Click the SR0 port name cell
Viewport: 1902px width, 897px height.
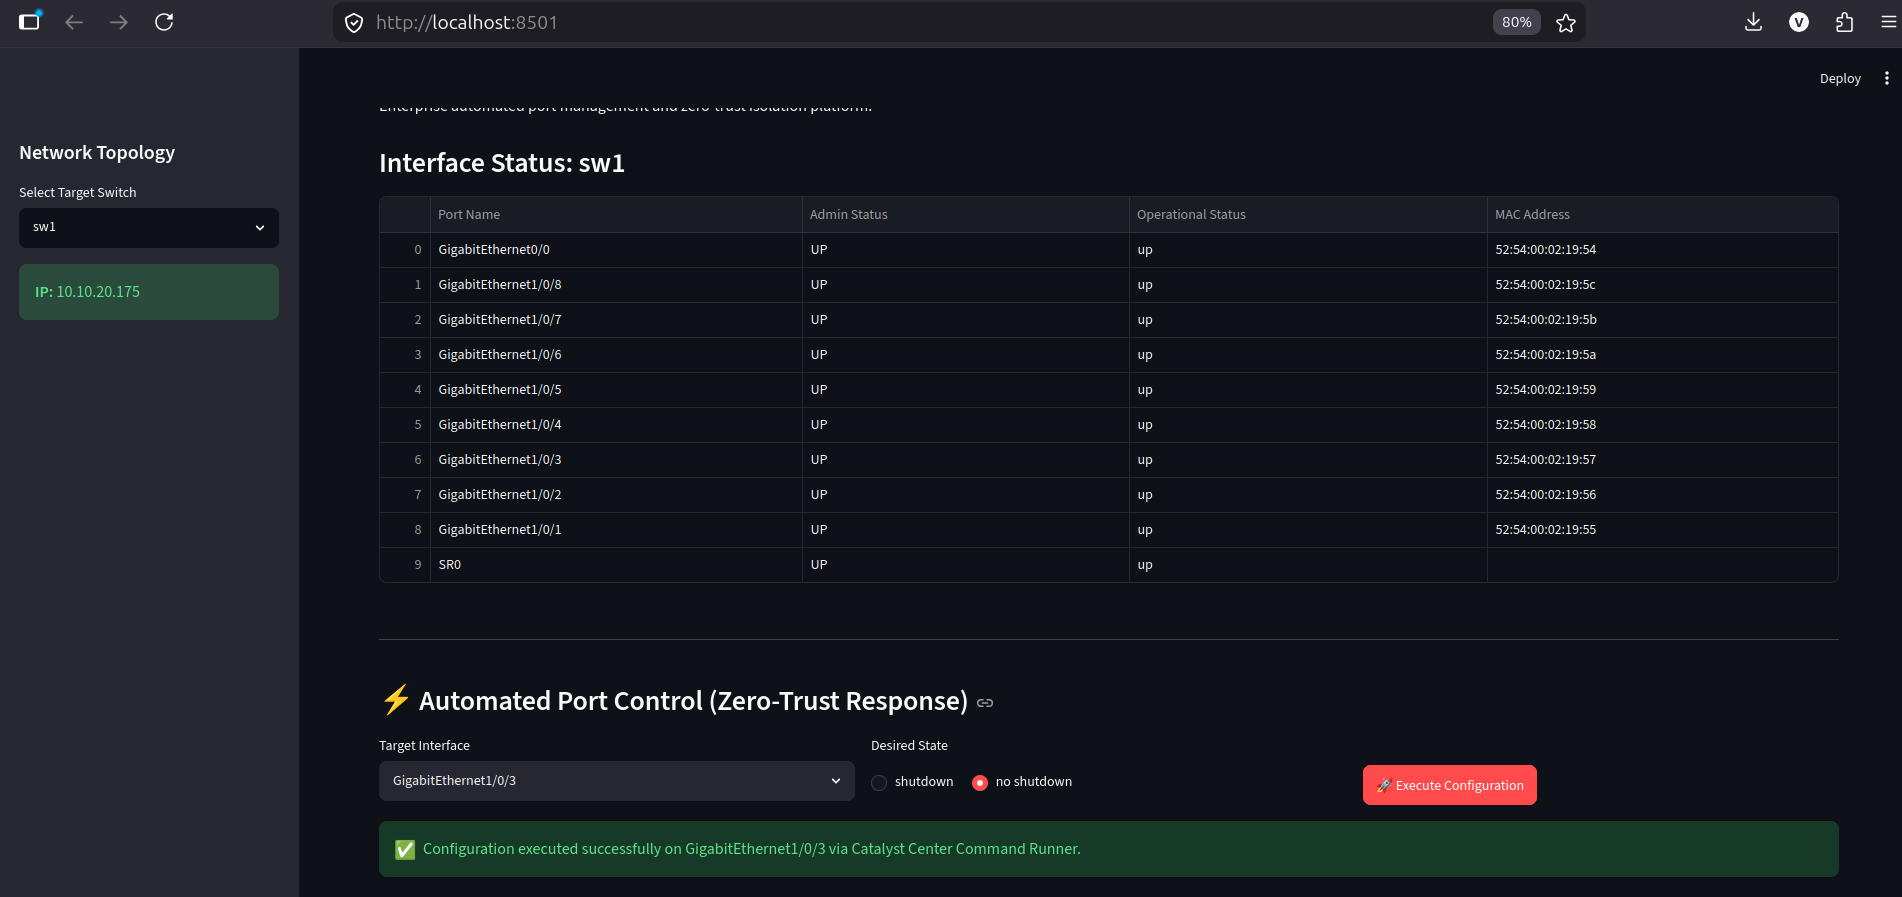pos(616,565)
